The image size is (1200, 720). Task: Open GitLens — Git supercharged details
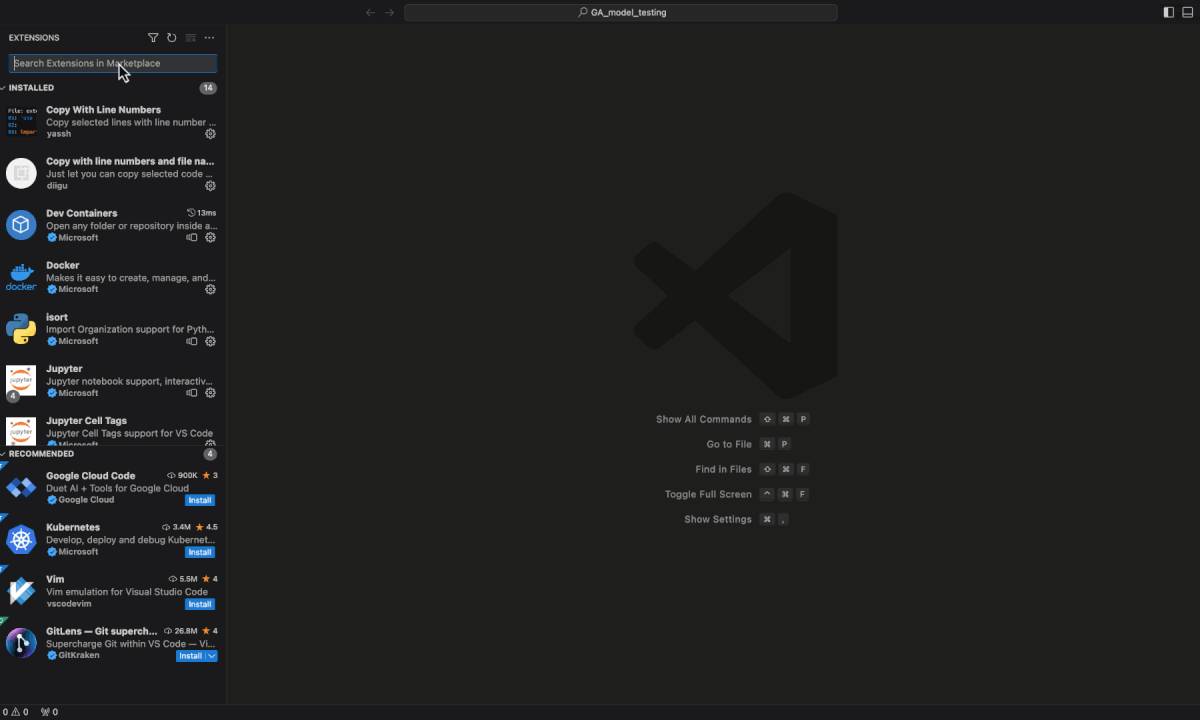click(113, 643)
